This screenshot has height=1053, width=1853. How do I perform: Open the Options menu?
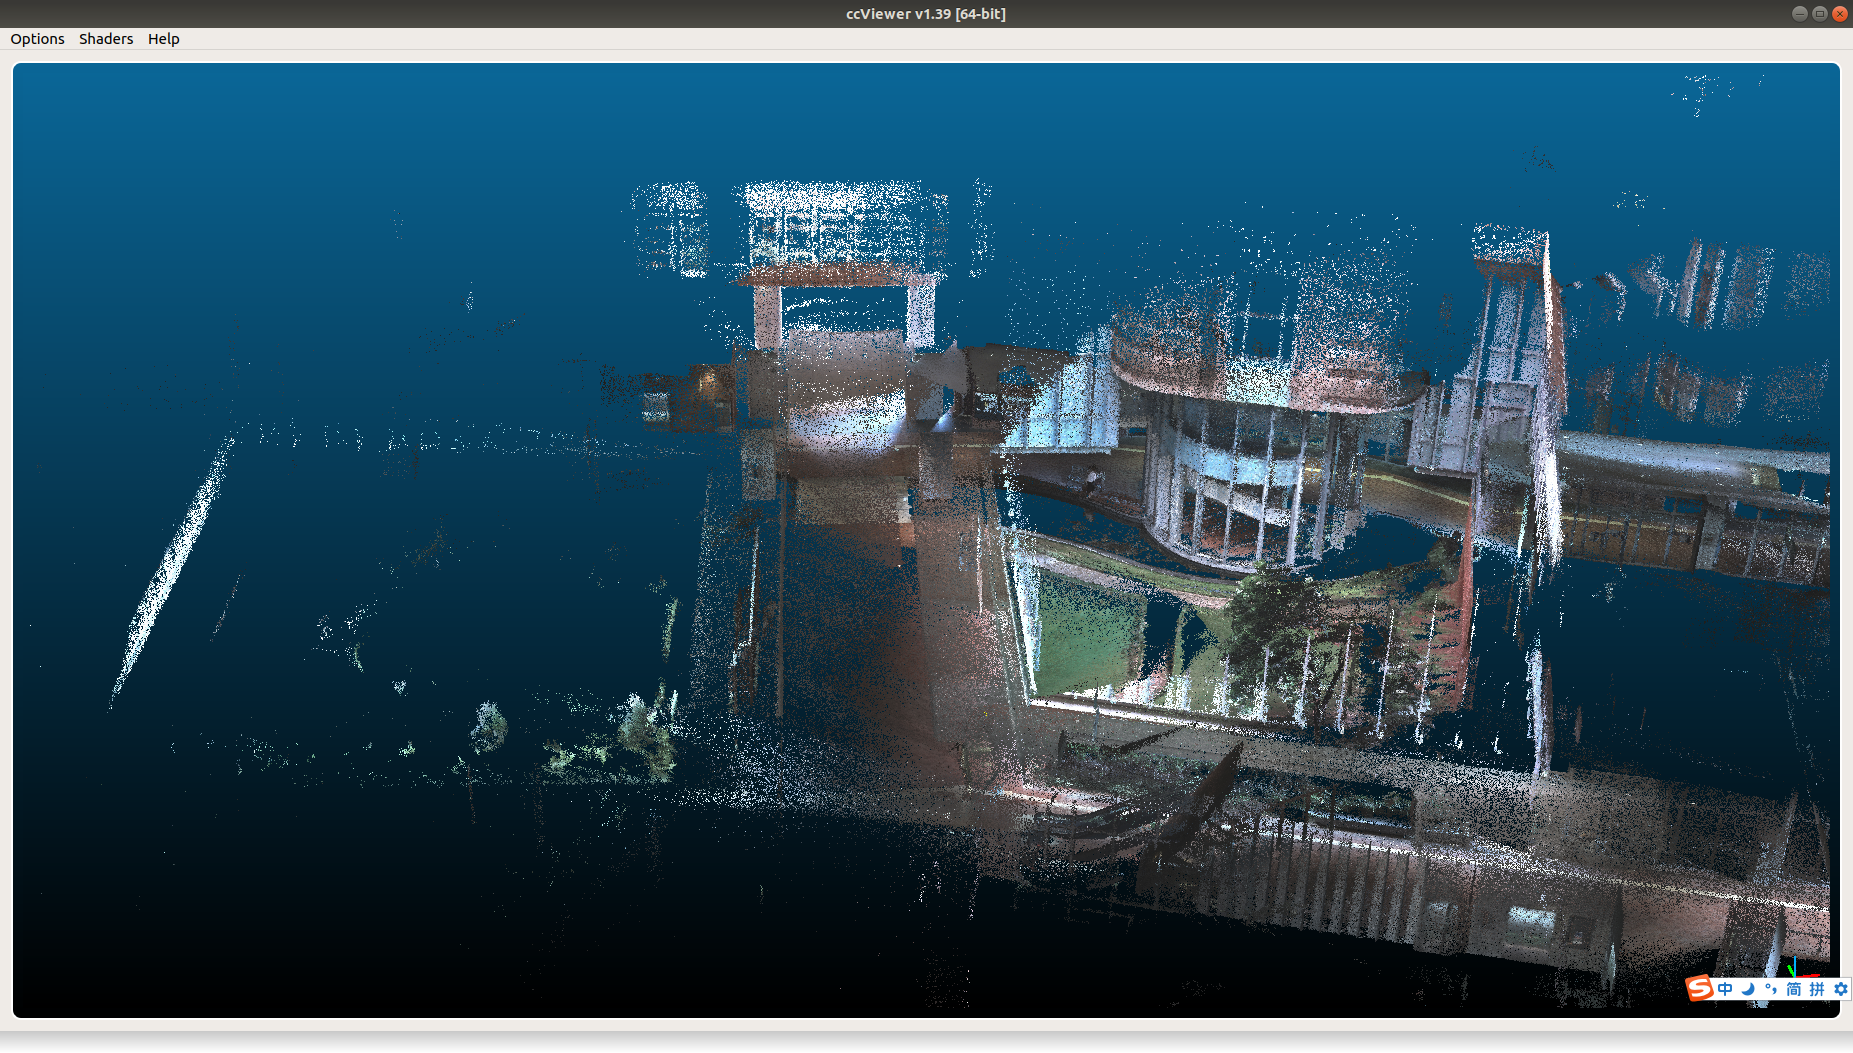(37, 39)
